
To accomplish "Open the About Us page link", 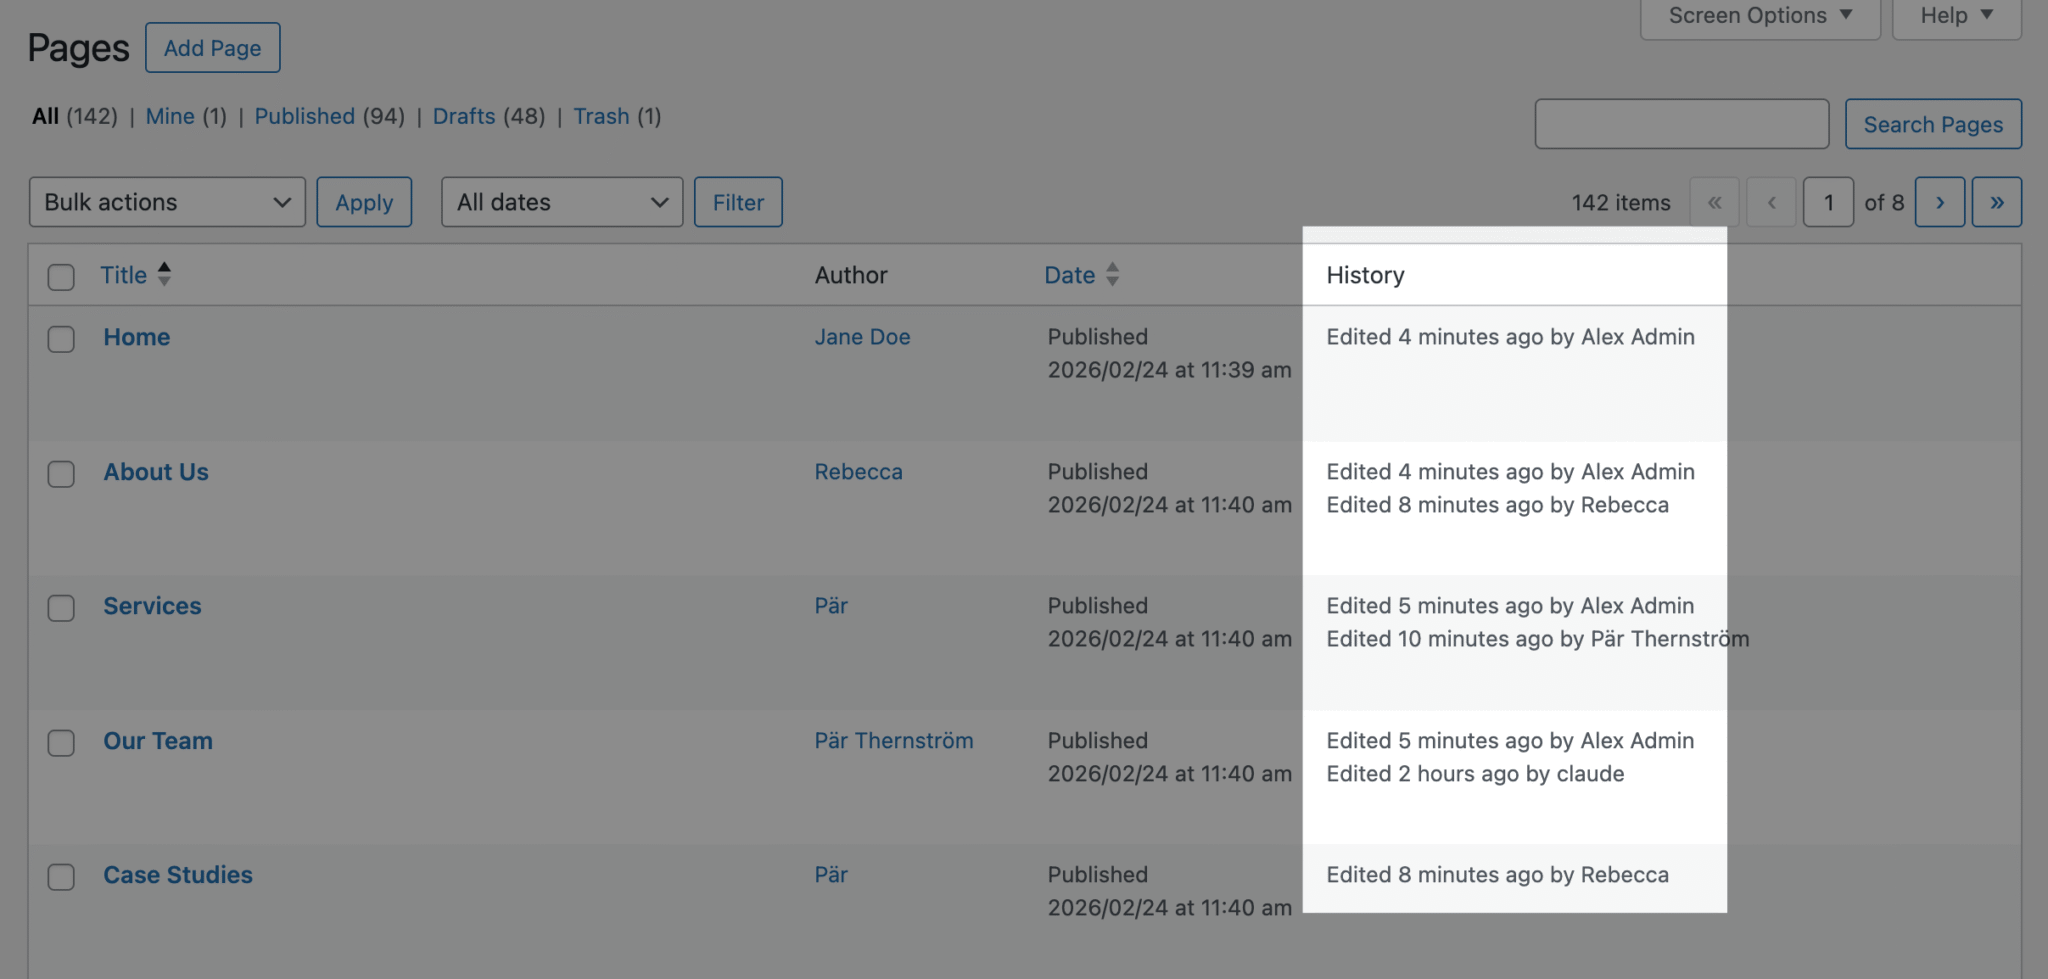I will [x=156, y=472].
